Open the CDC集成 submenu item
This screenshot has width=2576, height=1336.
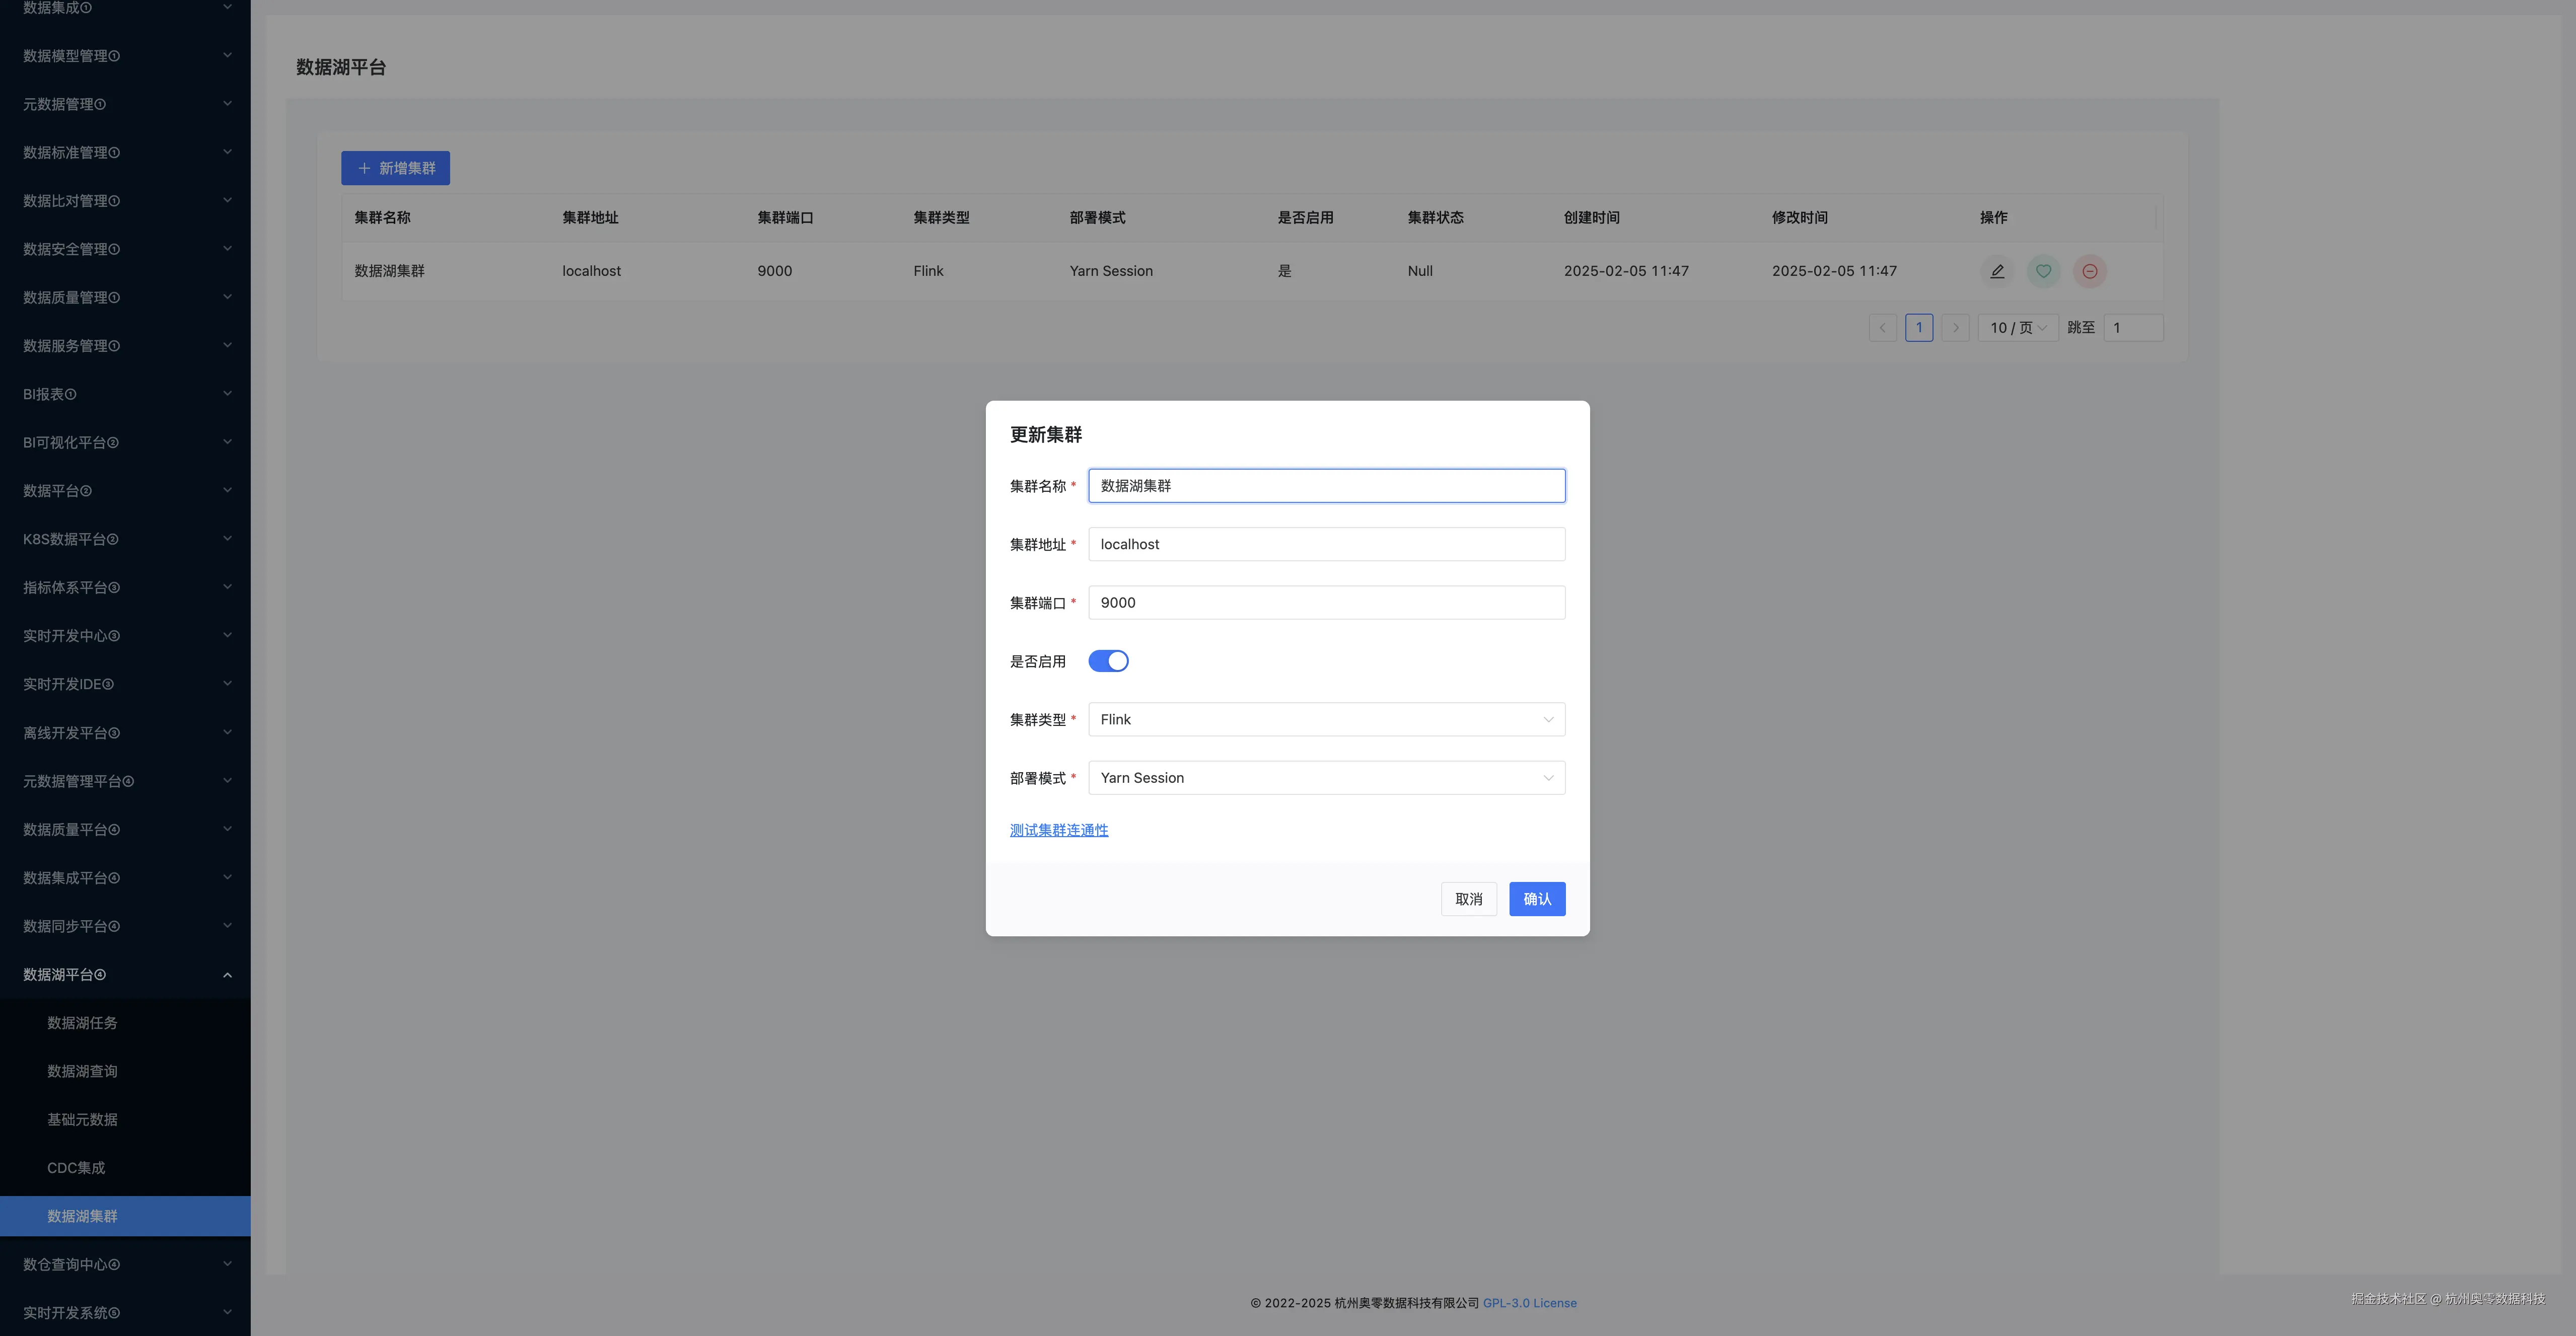(125, 1168)
